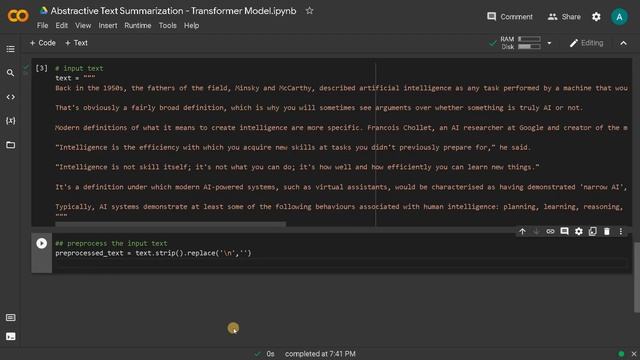This screenshot has height=360, width=640.
Task: Open the Colab logo home
Action: click(x=18, y=16)
